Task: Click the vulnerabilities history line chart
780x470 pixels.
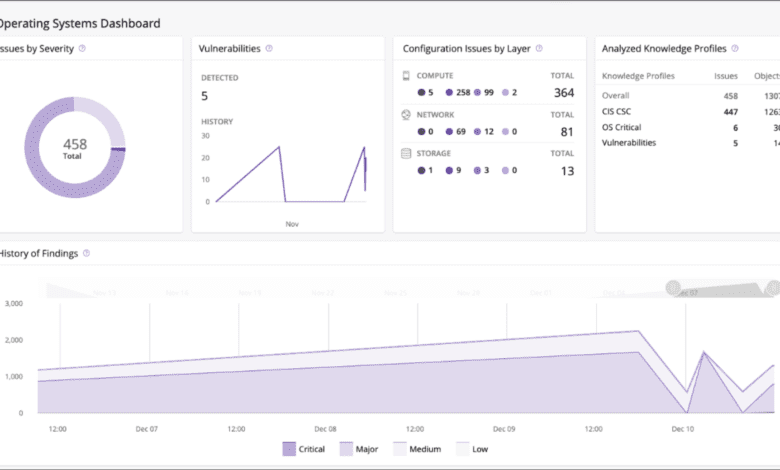Action: [291, 174]
